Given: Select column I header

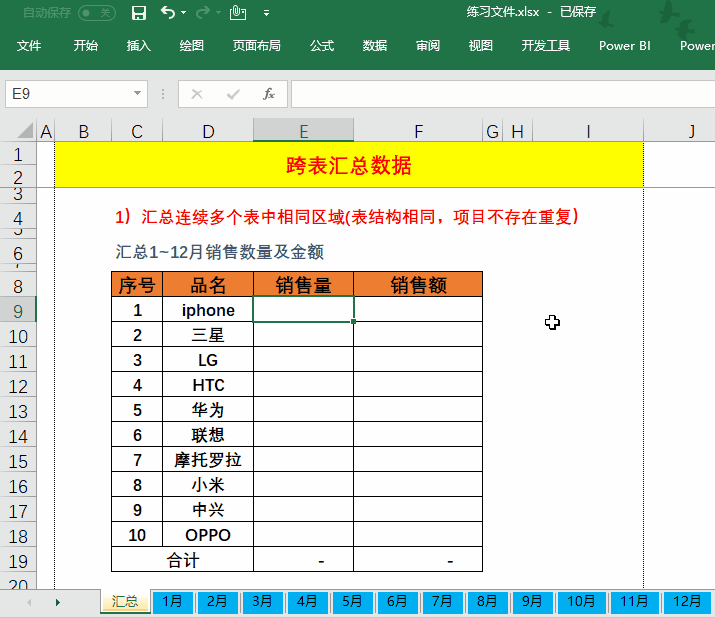Looking at the screenshot, I should point(588,131).
